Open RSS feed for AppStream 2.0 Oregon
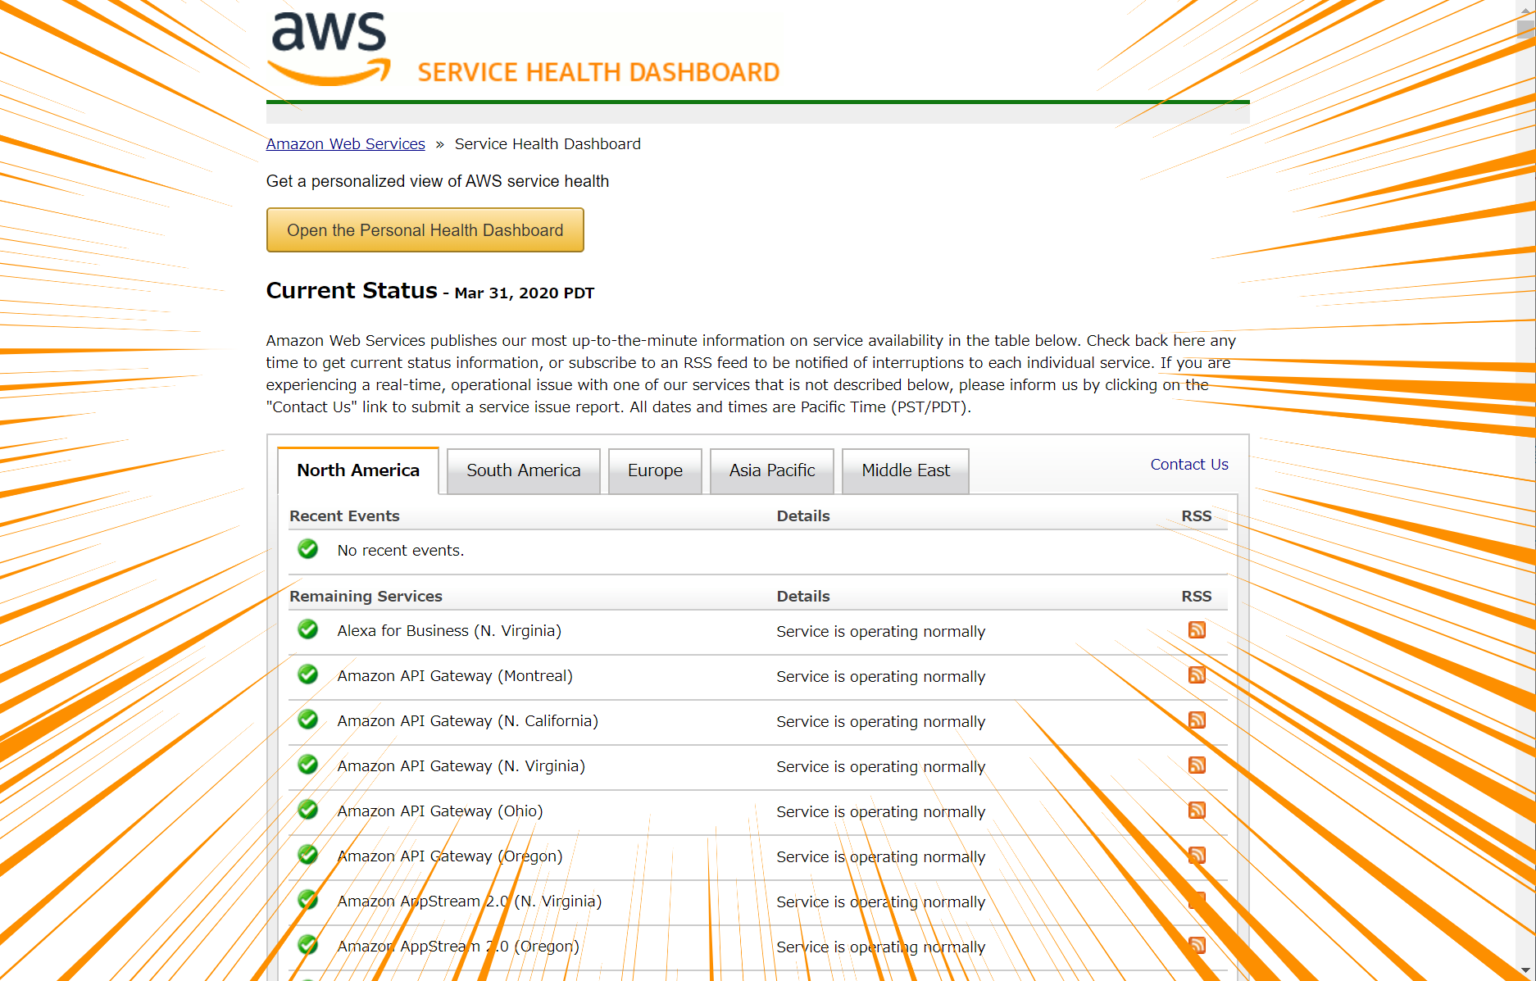The image size is (1536, 981). (x=1196, y=945)
